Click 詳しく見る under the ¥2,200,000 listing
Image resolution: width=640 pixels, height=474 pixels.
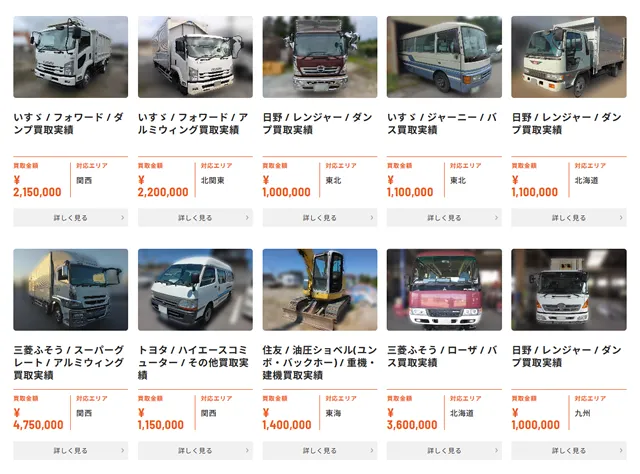[195, 218]
